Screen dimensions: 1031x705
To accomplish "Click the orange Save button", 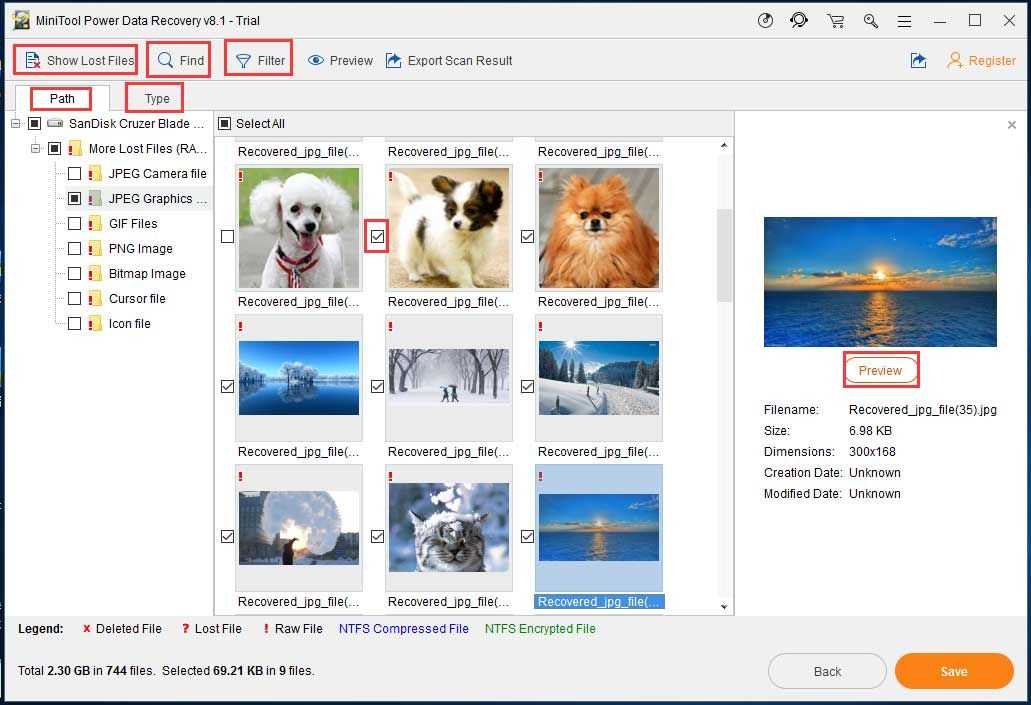I will 953,671.
